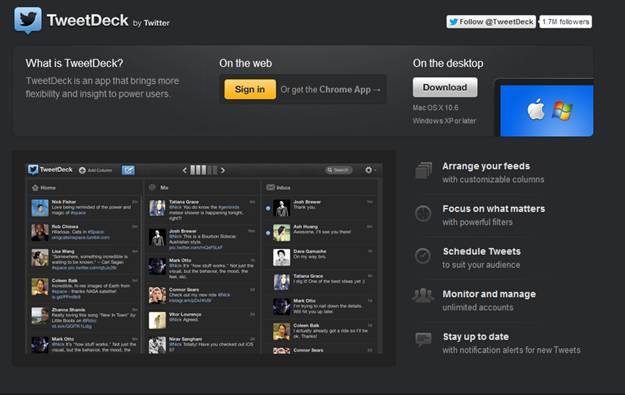Click Vitor Lourenço's avatar in Me column
The height and width of the screenshot is (395, 625).
coord(157,320)
